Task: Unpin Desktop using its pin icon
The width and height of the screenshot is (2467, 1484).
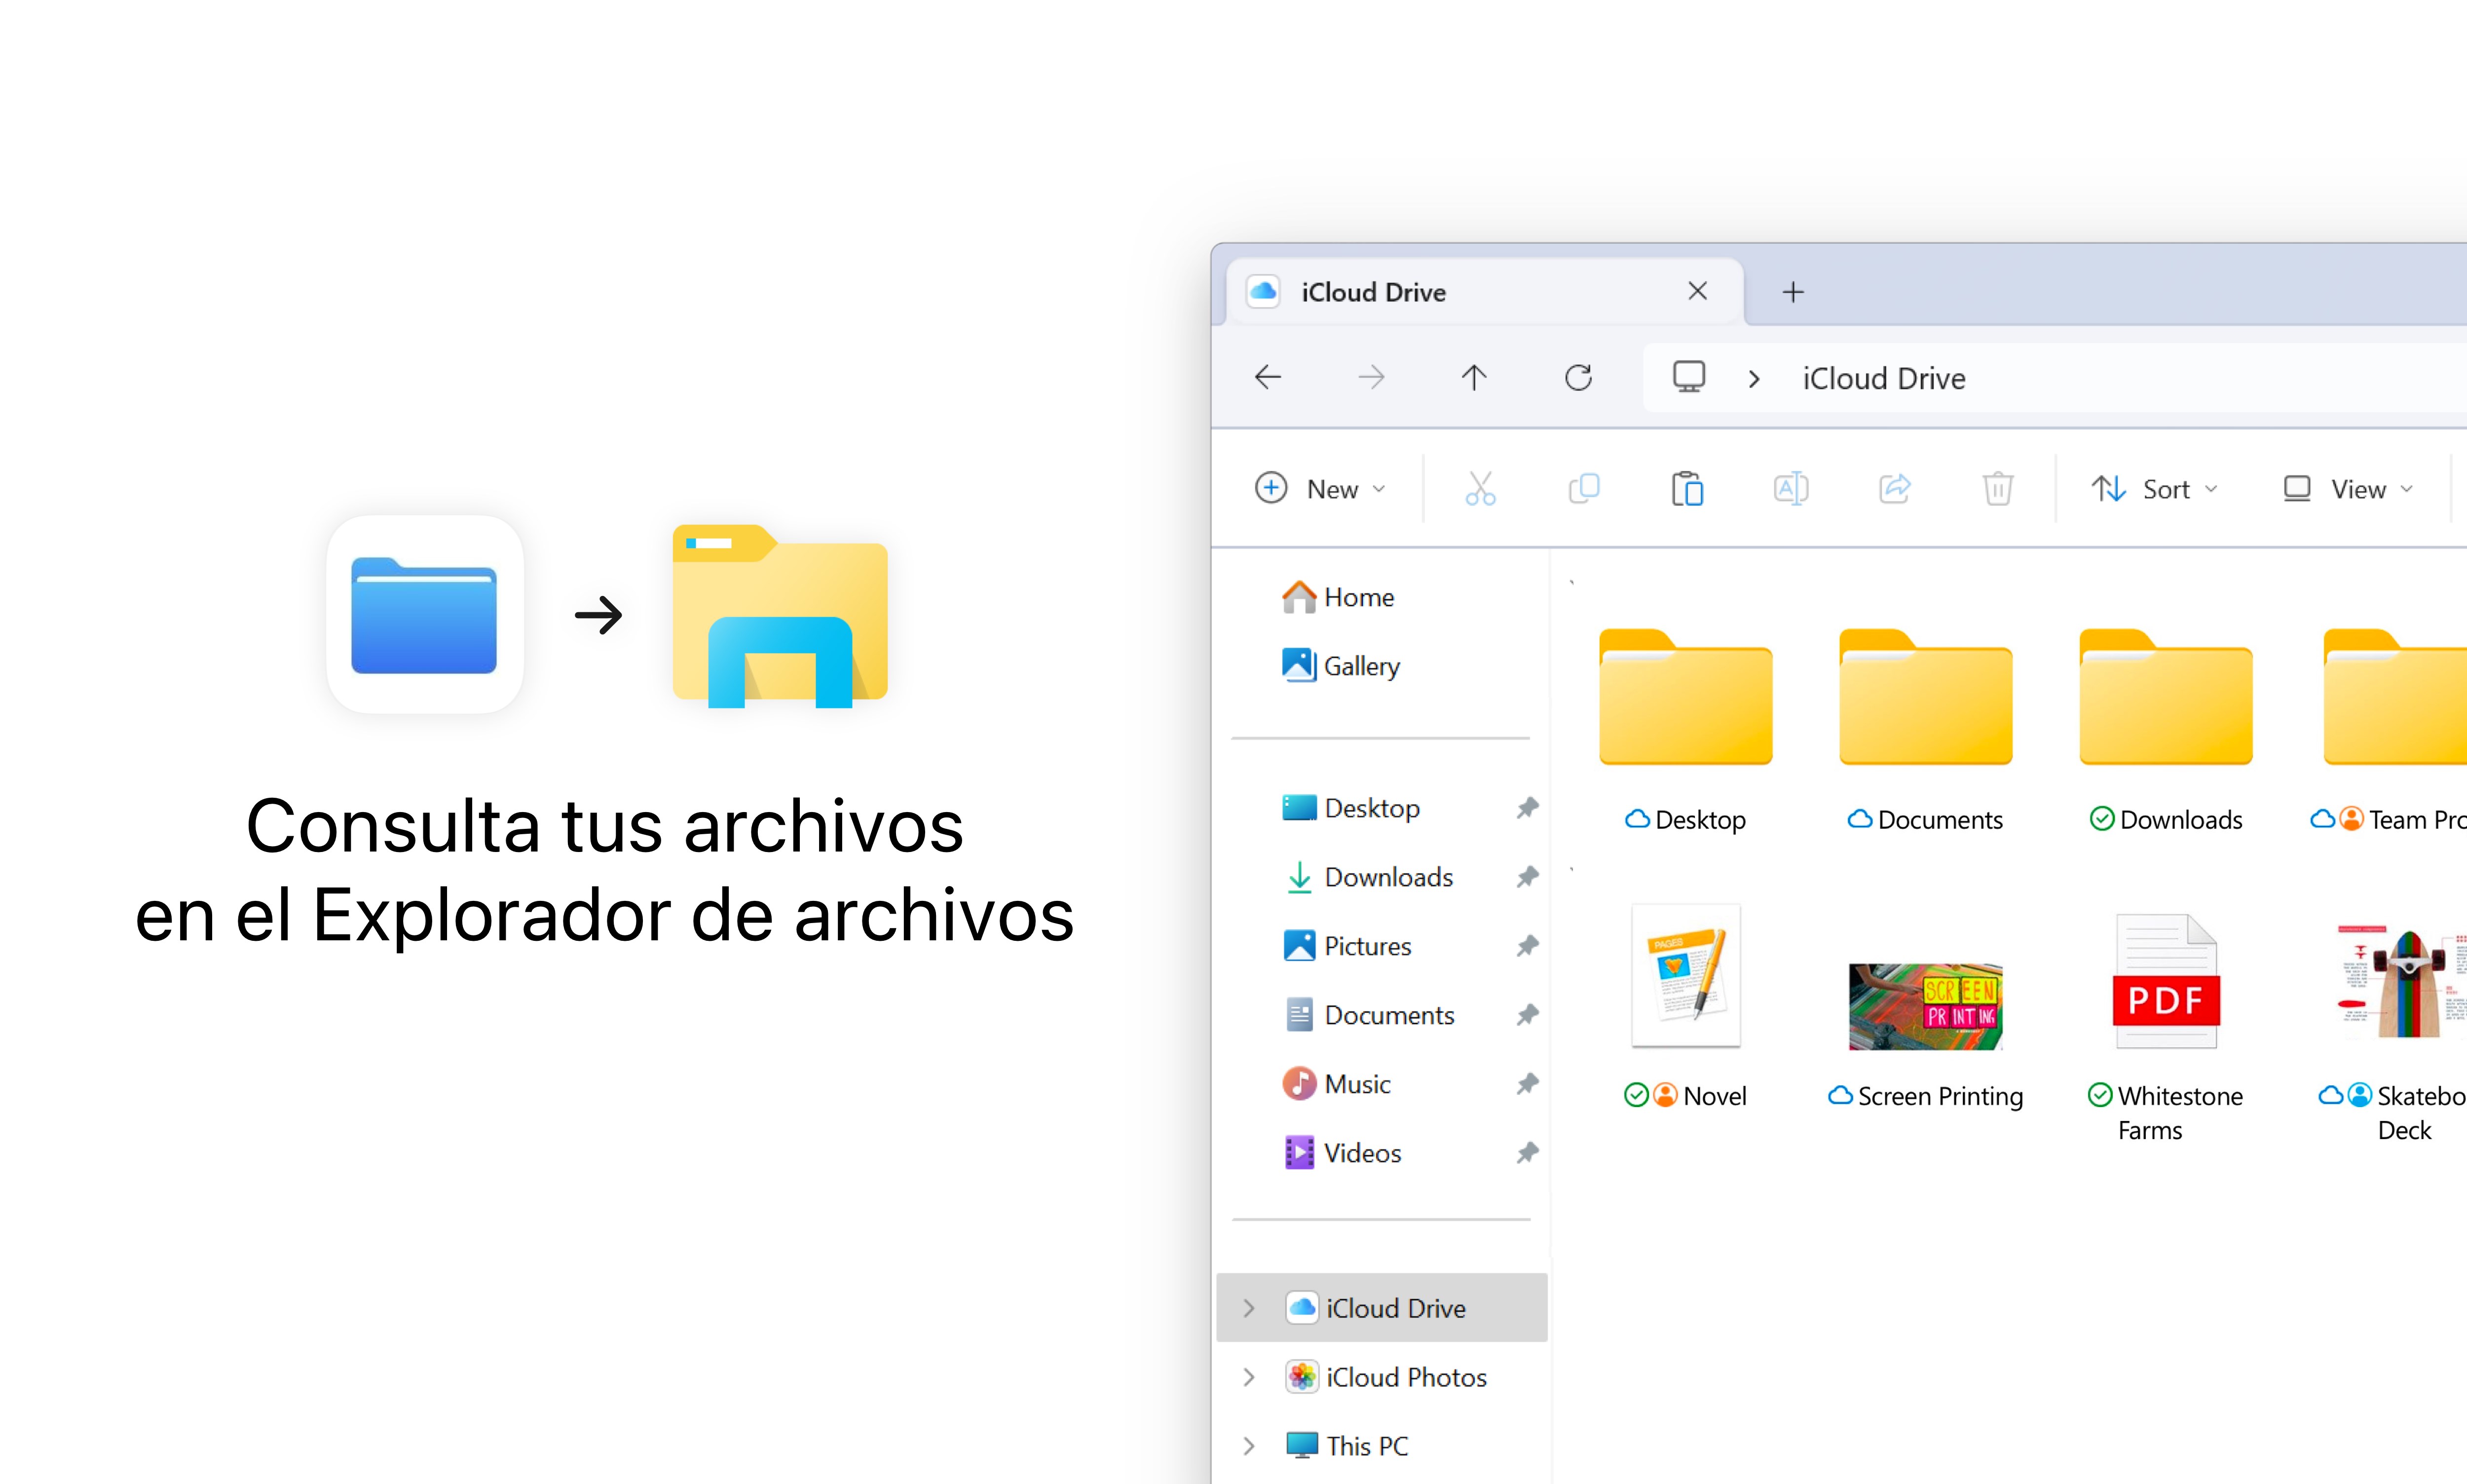Action: 1527,808
